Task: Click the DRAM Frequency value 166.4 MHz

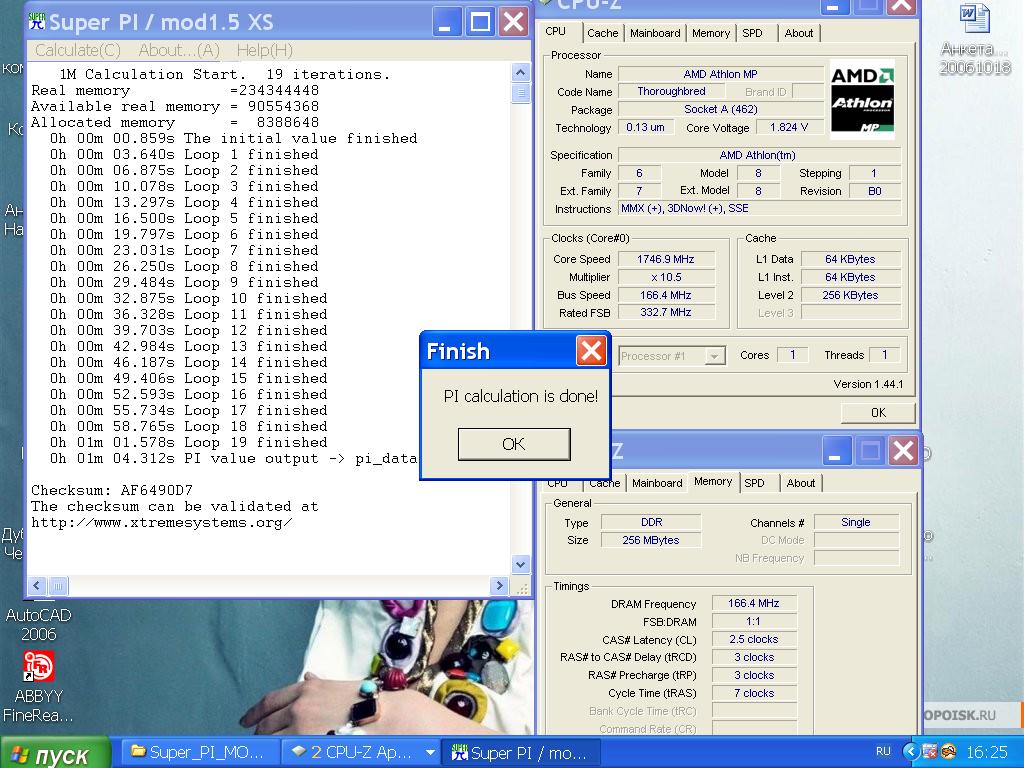Action: click(x=753, y=603)
